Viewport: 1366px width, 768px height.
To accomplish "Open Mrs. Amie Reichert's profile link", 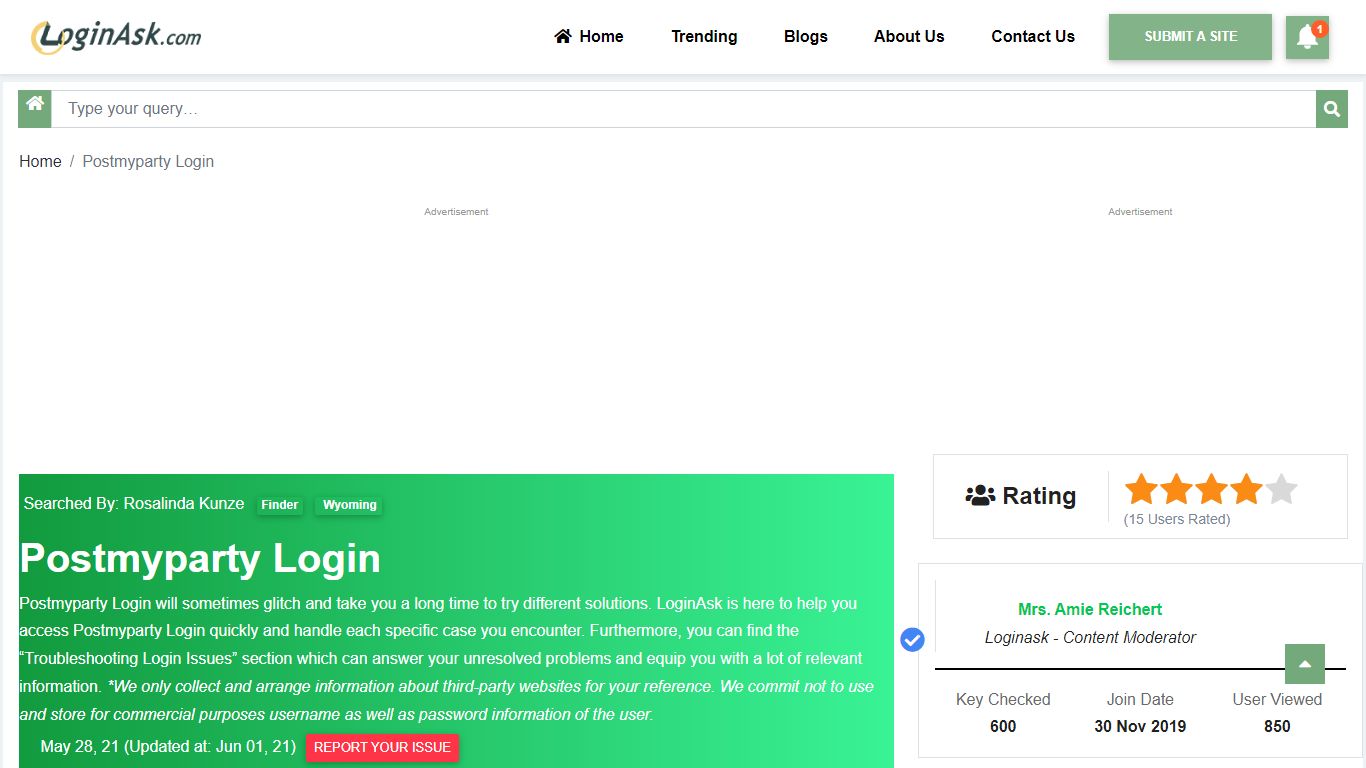I will (x=1089, y=609).
